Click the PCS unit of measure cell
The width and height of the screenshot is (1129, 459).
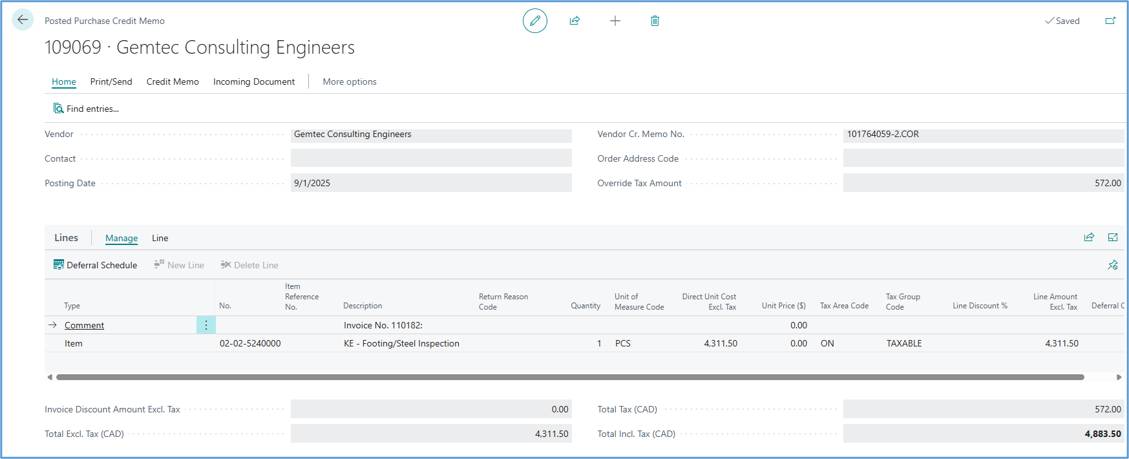click(x=623, y=344)
